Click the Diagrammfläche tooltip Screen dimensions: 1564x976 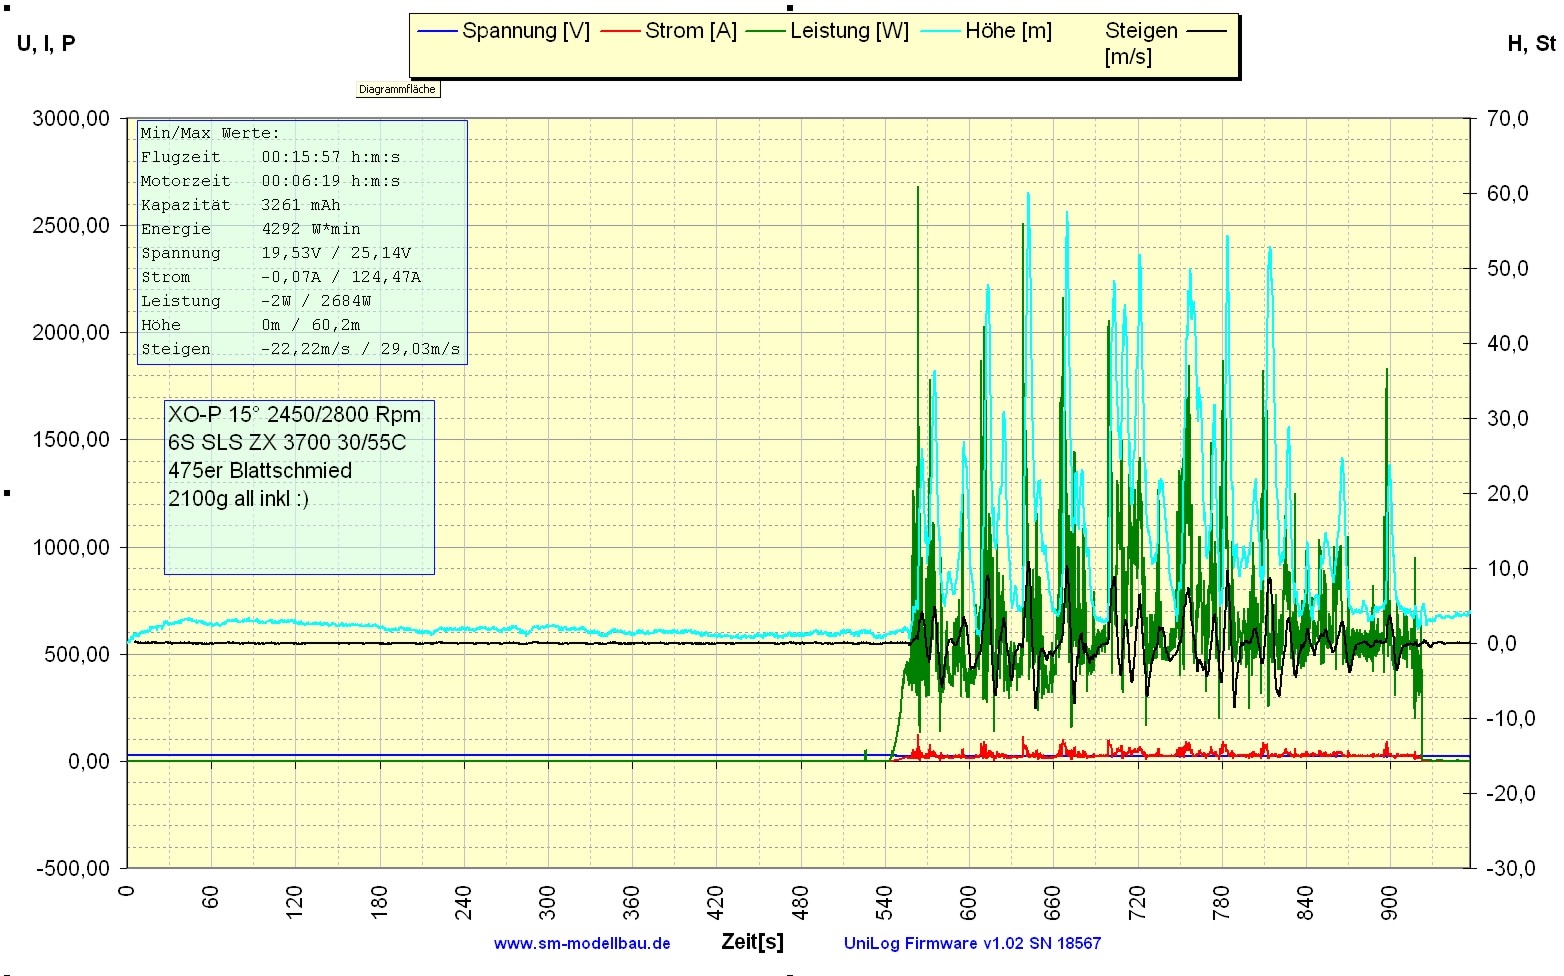(x=397, y=89)
